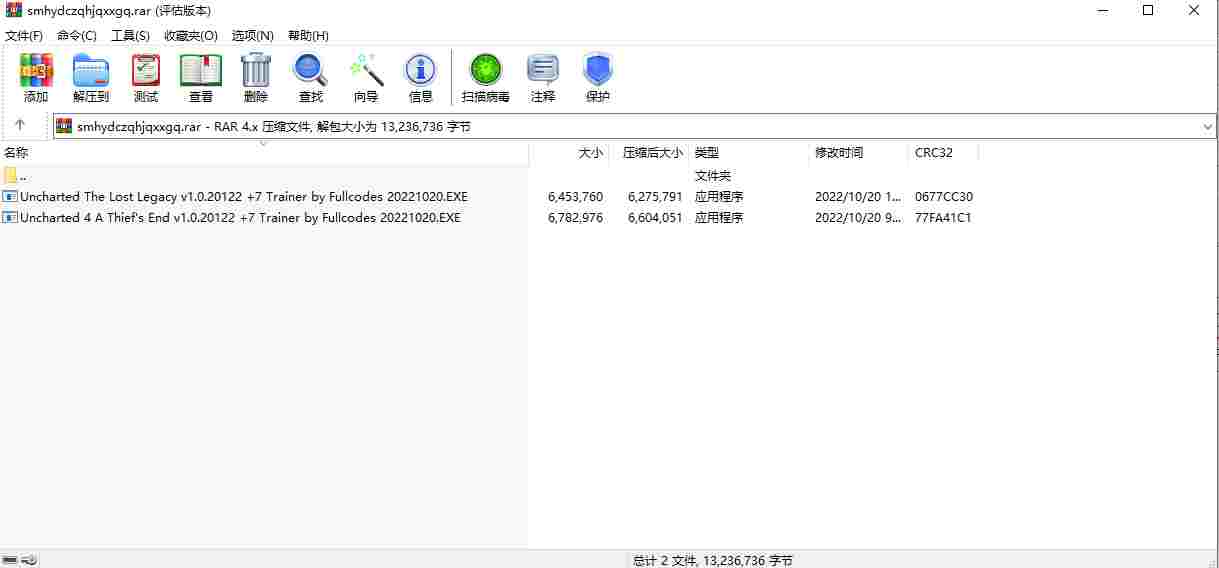The height and width of the screenshot is (568, 1219).
Task: Click size value 6,453,760
Action: 575,197
